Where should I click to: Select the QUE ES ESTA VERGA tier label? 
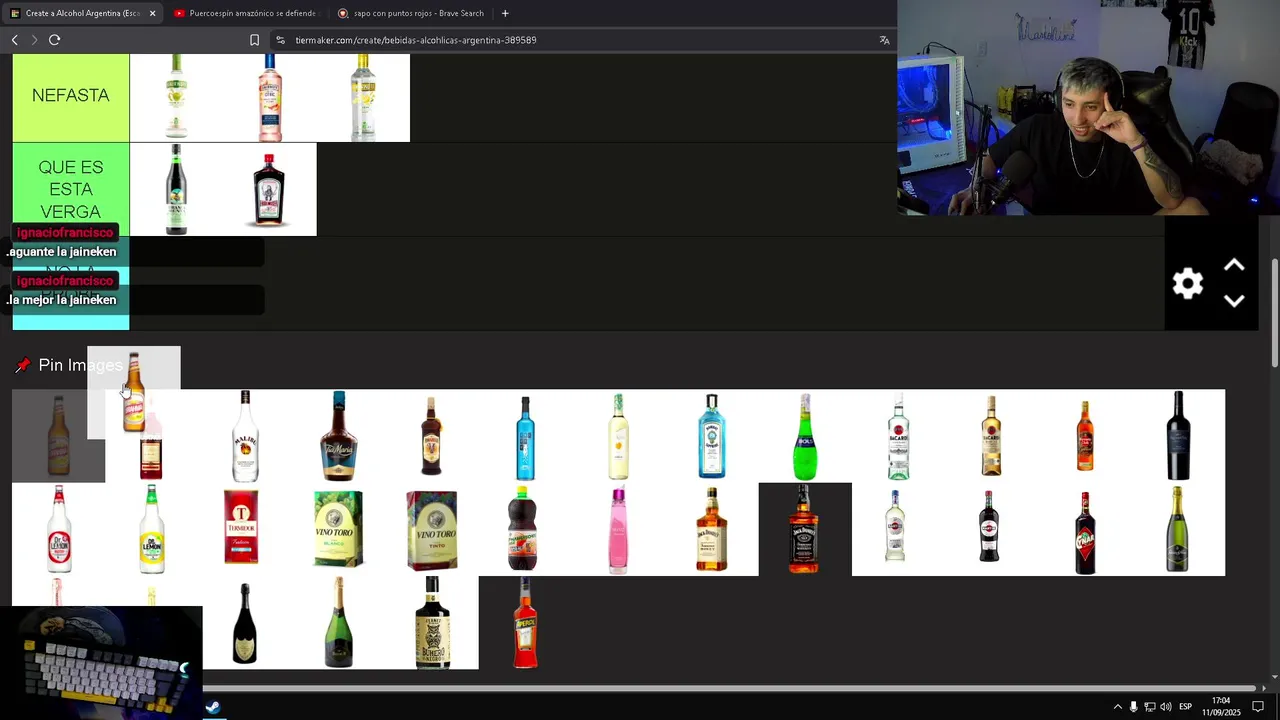pos(71,189)
